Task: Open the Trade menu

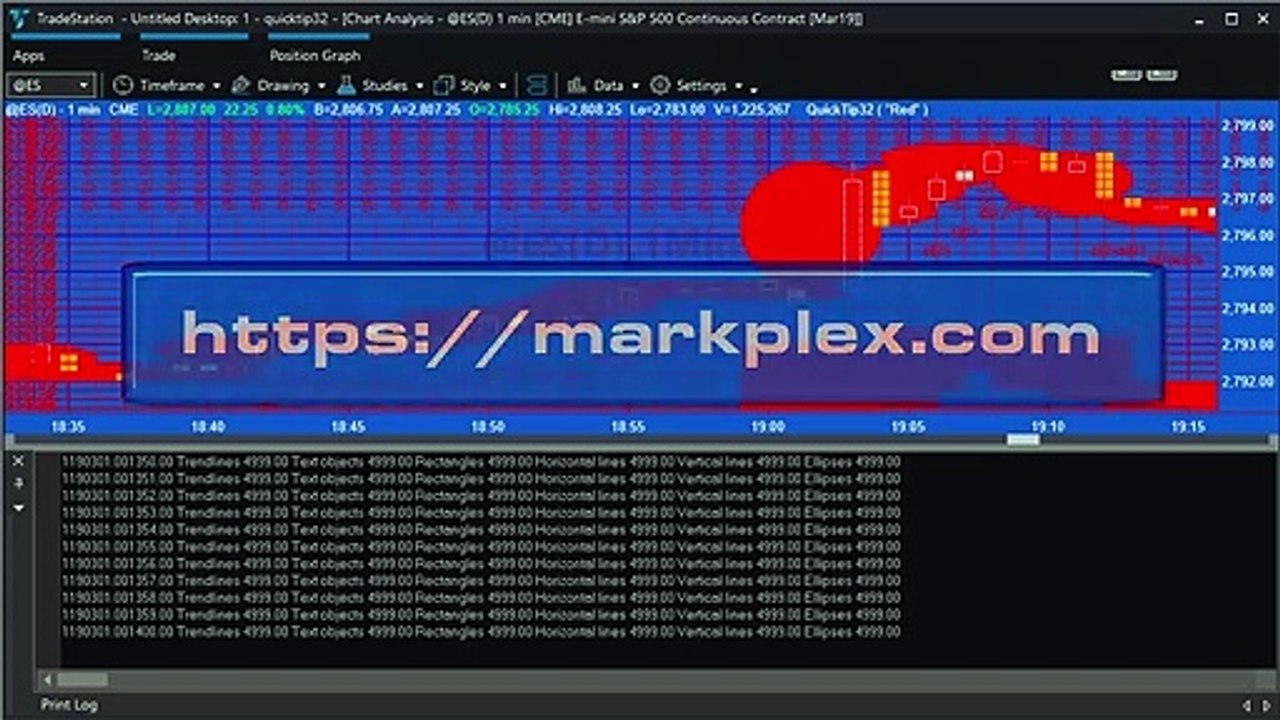Action: [158, 56]
